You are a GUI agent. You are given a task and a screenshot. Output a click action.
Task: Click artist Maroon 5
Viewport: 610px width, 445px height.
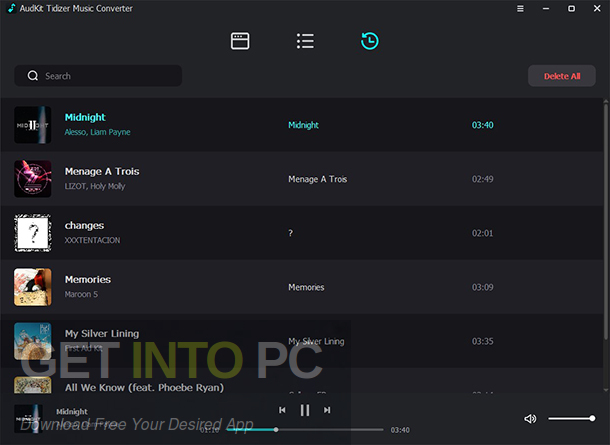pos(81,294)
